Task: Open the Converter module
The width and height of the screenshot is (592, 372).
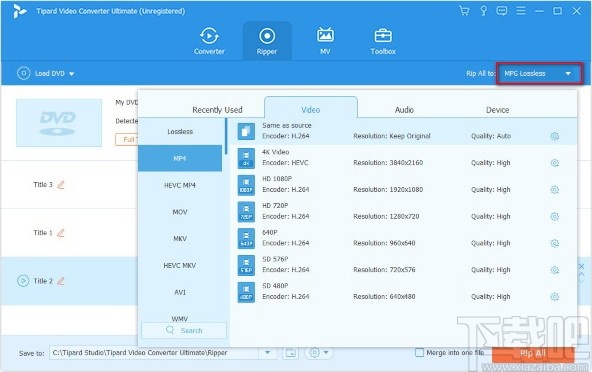Action: coord(209,41)
